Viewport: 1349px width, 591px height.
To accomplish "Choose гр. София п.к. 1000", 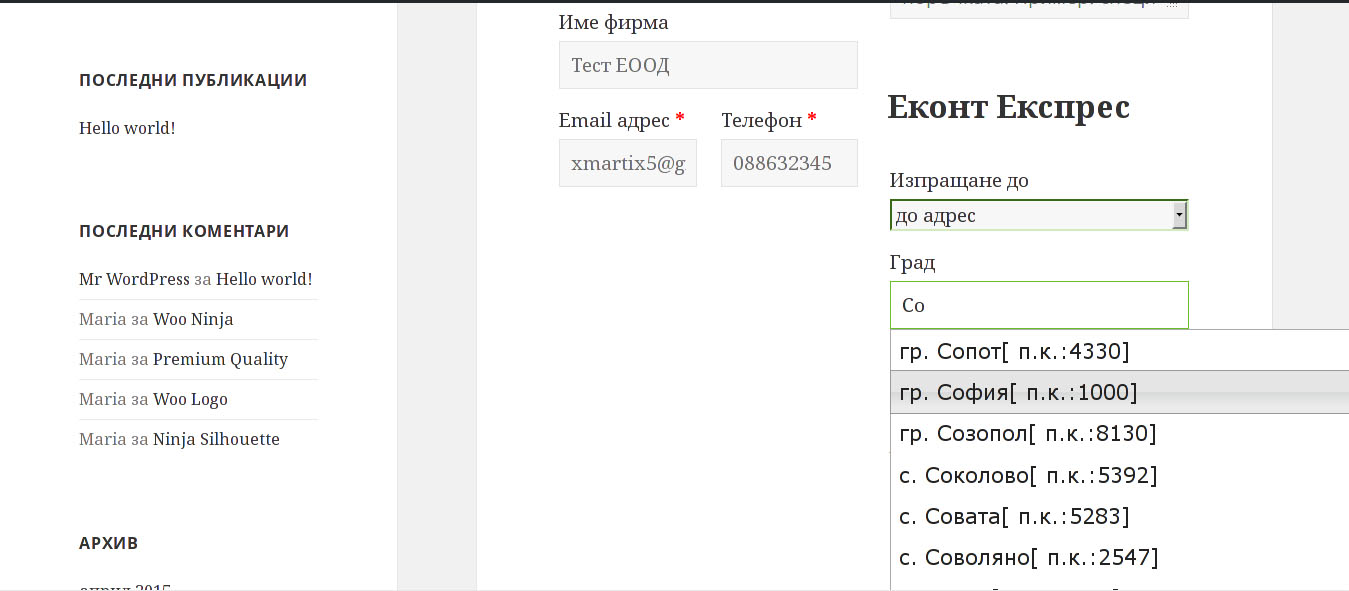I will tap(1119, 392).
